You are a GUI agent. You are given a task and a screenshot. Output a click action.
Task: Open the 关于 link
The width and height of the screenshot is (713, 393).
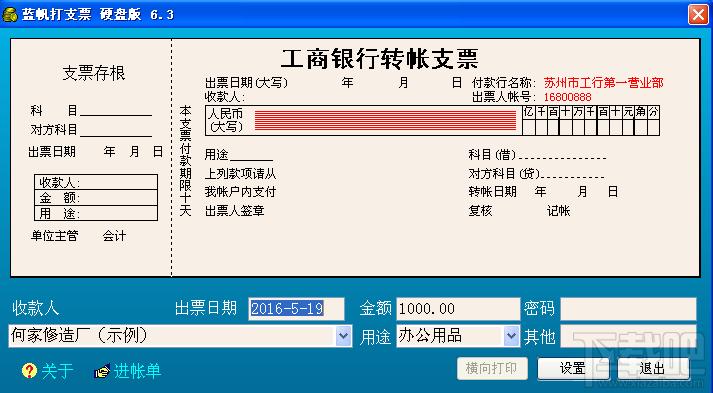click(57, 371)
